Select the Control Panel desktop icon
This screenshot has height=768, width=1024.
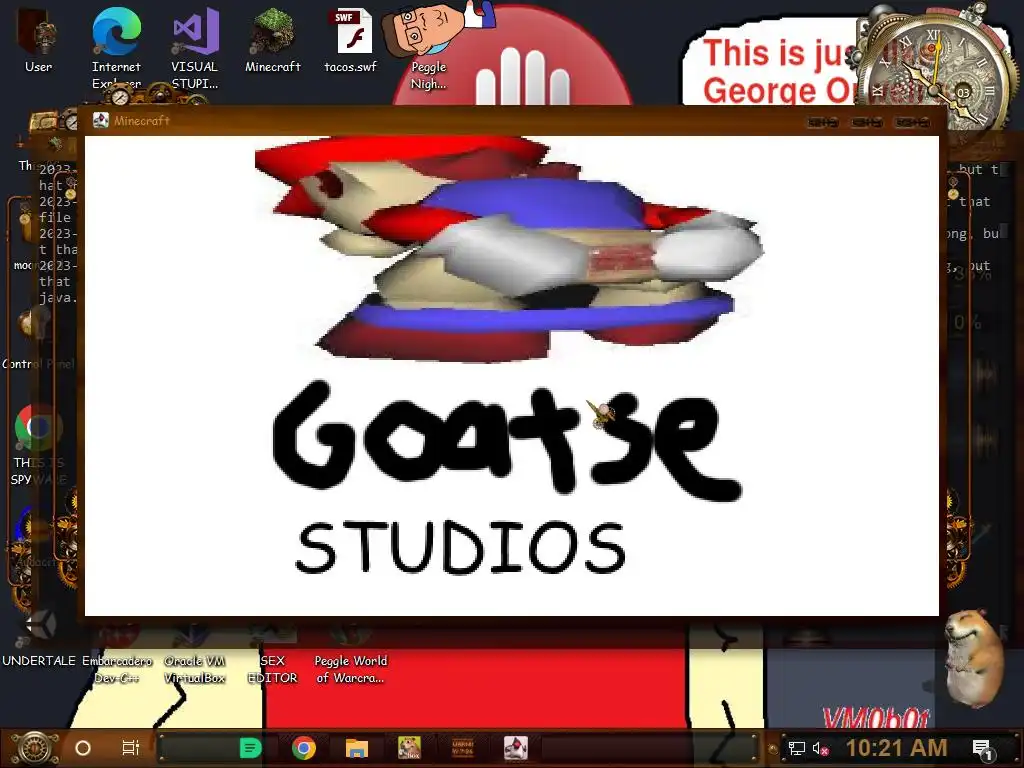(38, 340)
